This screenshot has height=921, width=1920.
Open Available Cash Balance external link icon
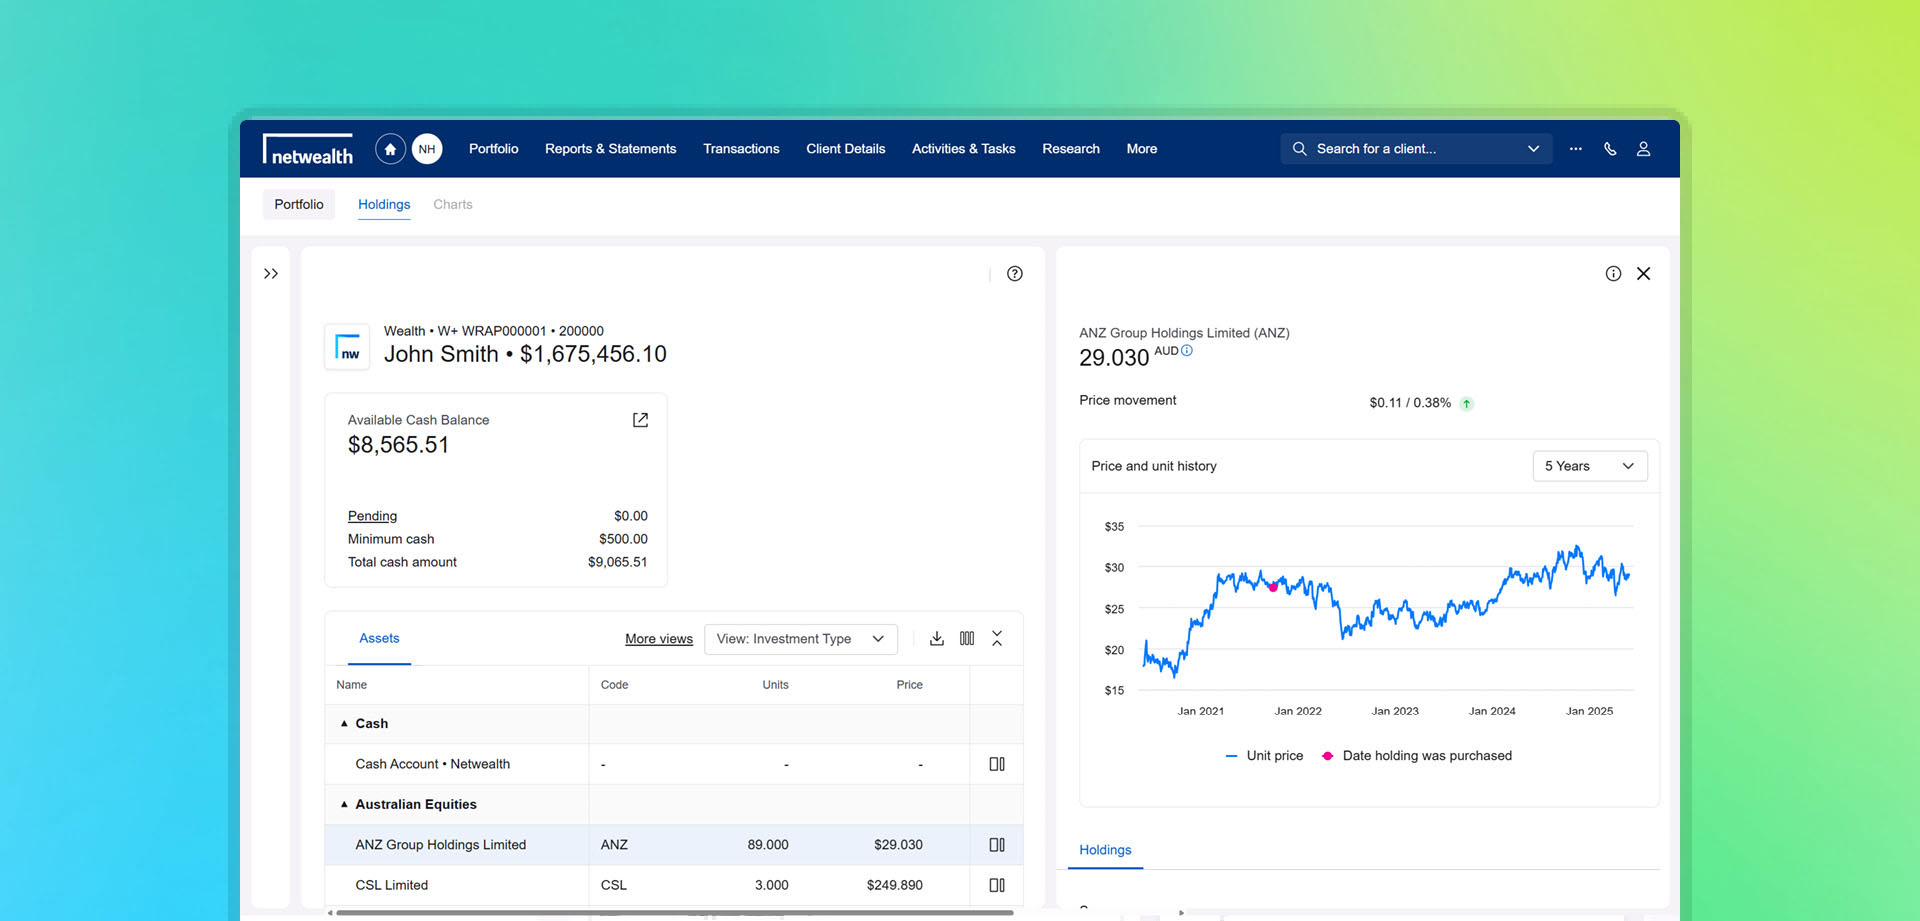640,420
